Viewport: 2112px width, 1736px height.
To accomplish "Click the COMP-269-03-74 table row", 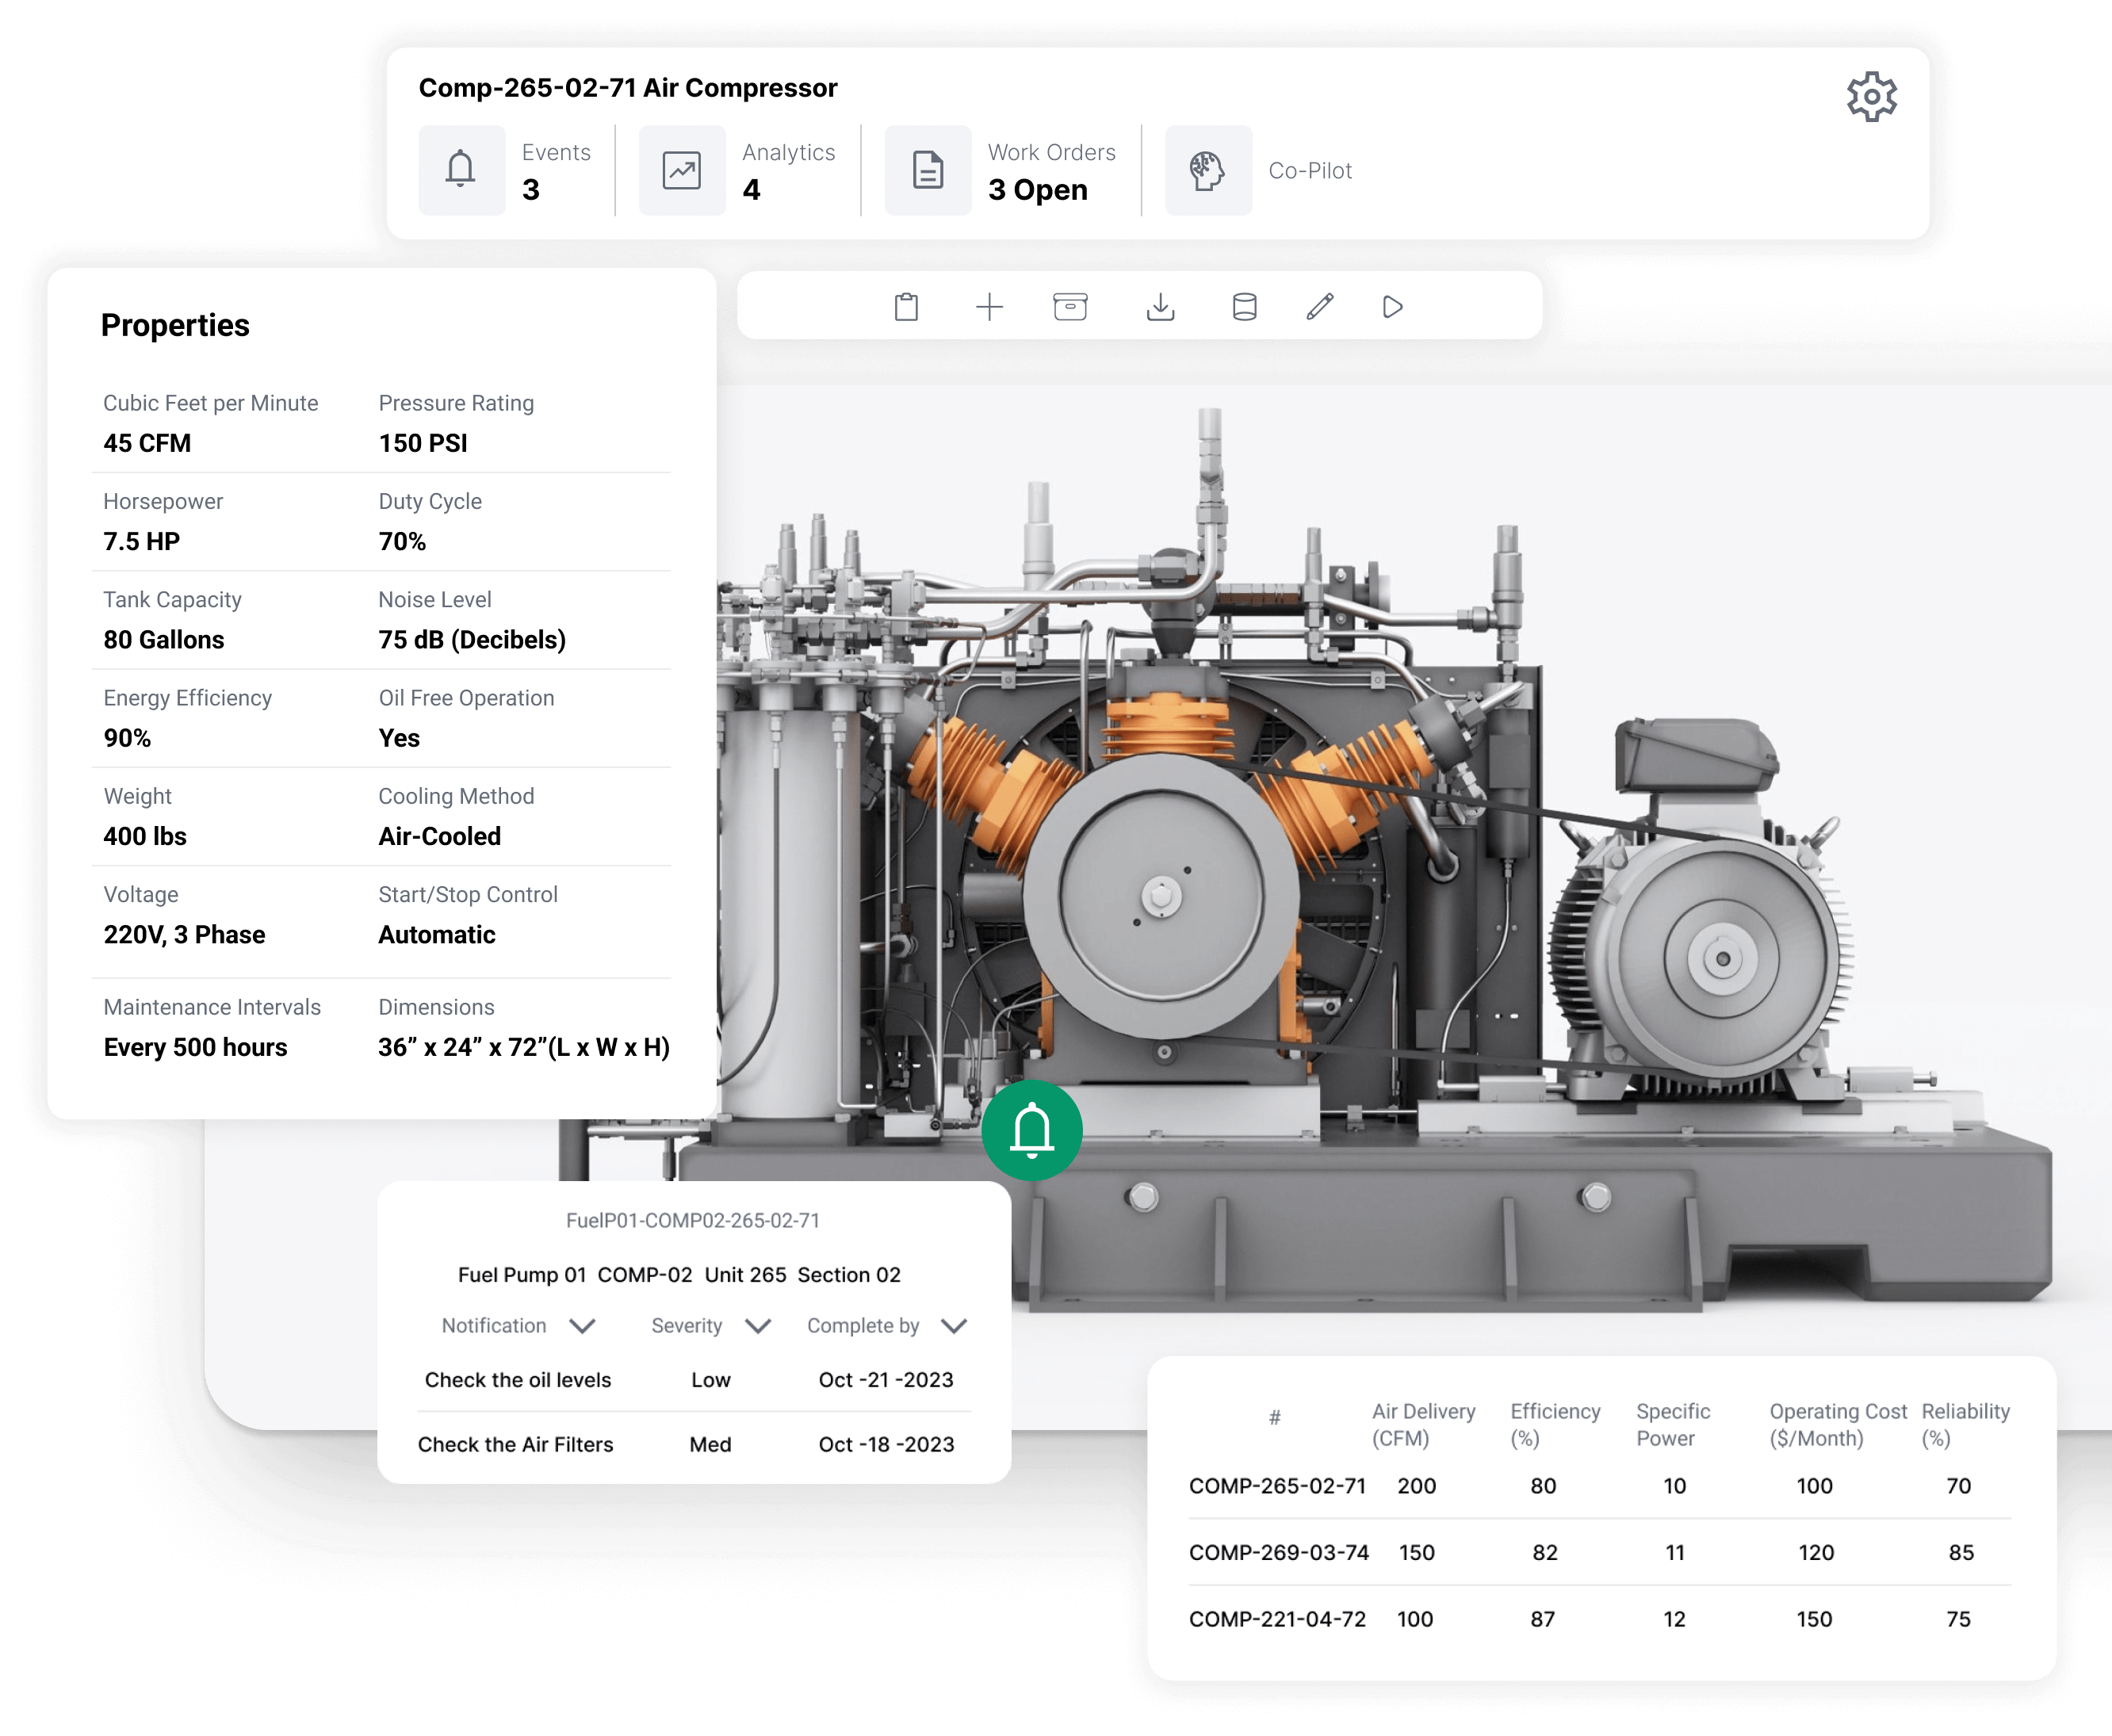I will 1599,1552.
